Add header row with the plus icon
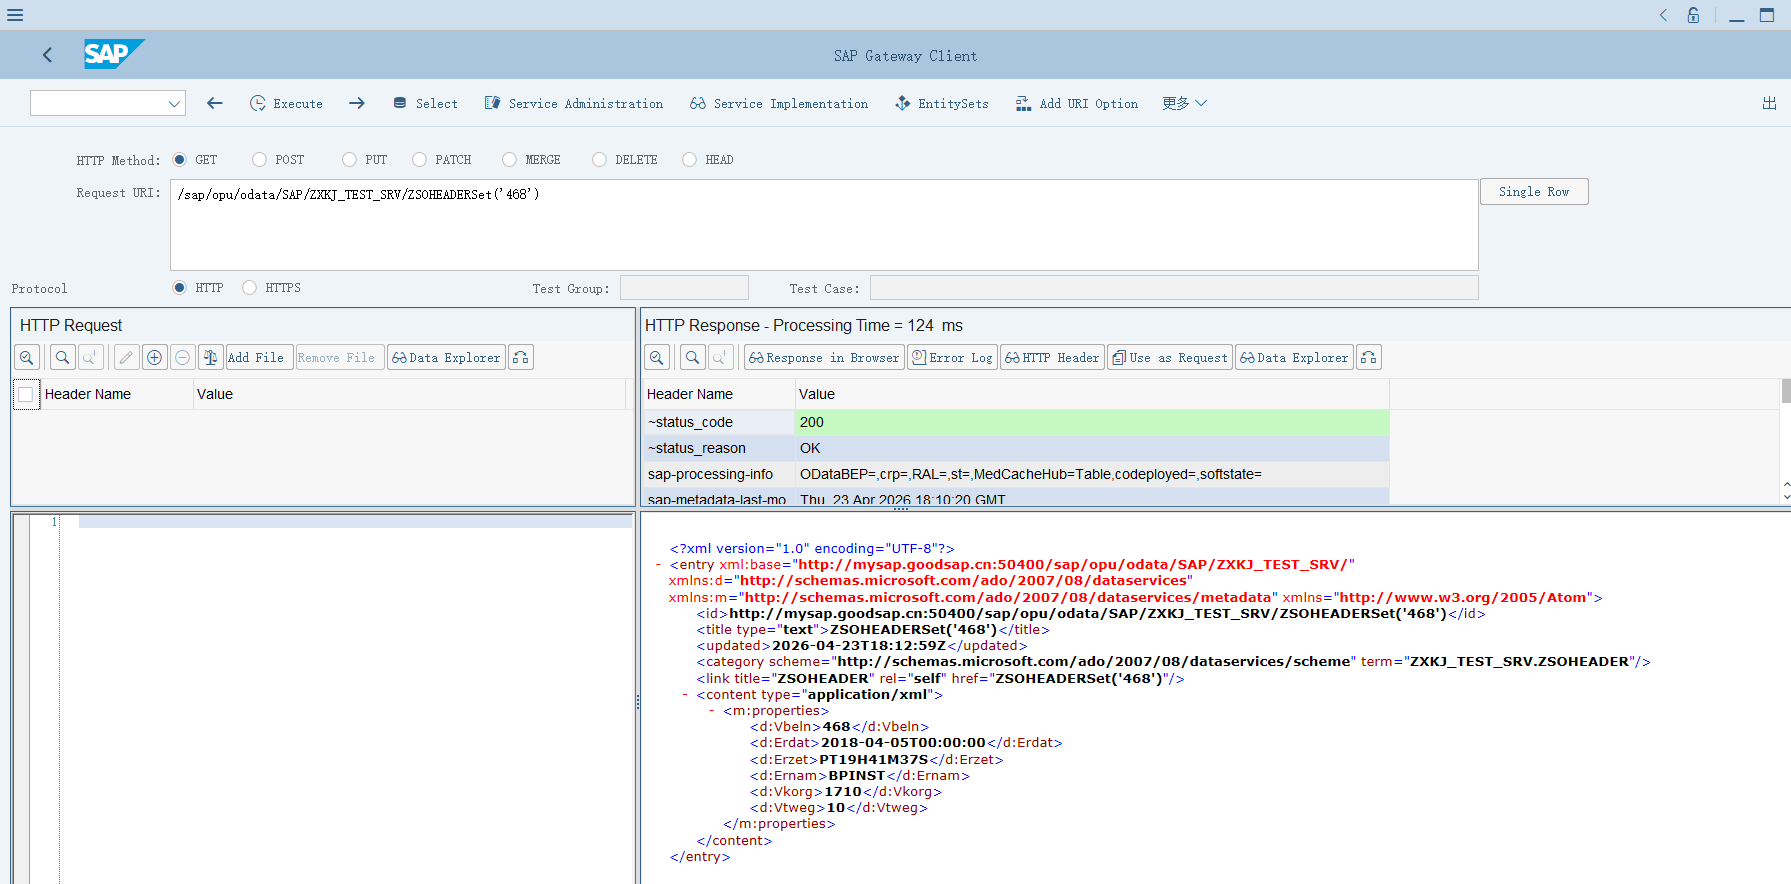 click(154, 357)
